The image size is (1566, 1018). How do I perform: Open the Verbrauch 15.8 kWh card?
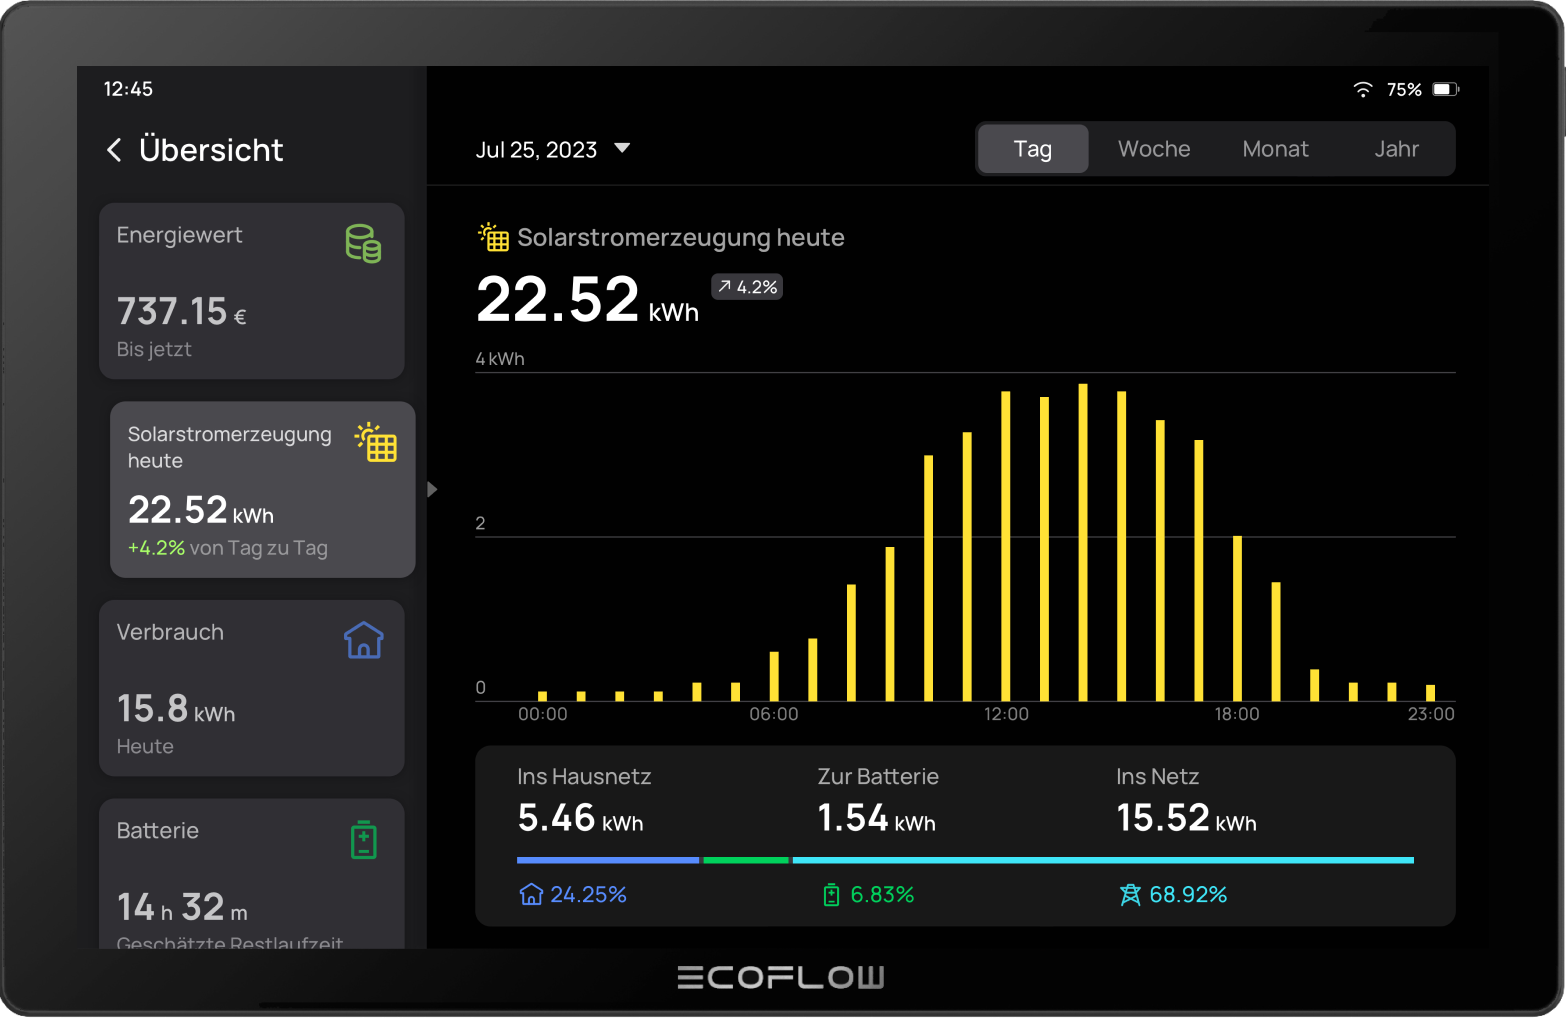(251, 688)
